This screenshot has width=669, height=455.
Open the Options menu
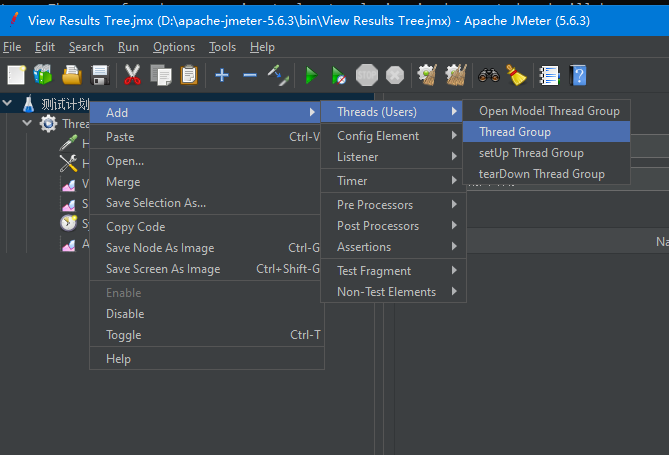tap(174, 47)
